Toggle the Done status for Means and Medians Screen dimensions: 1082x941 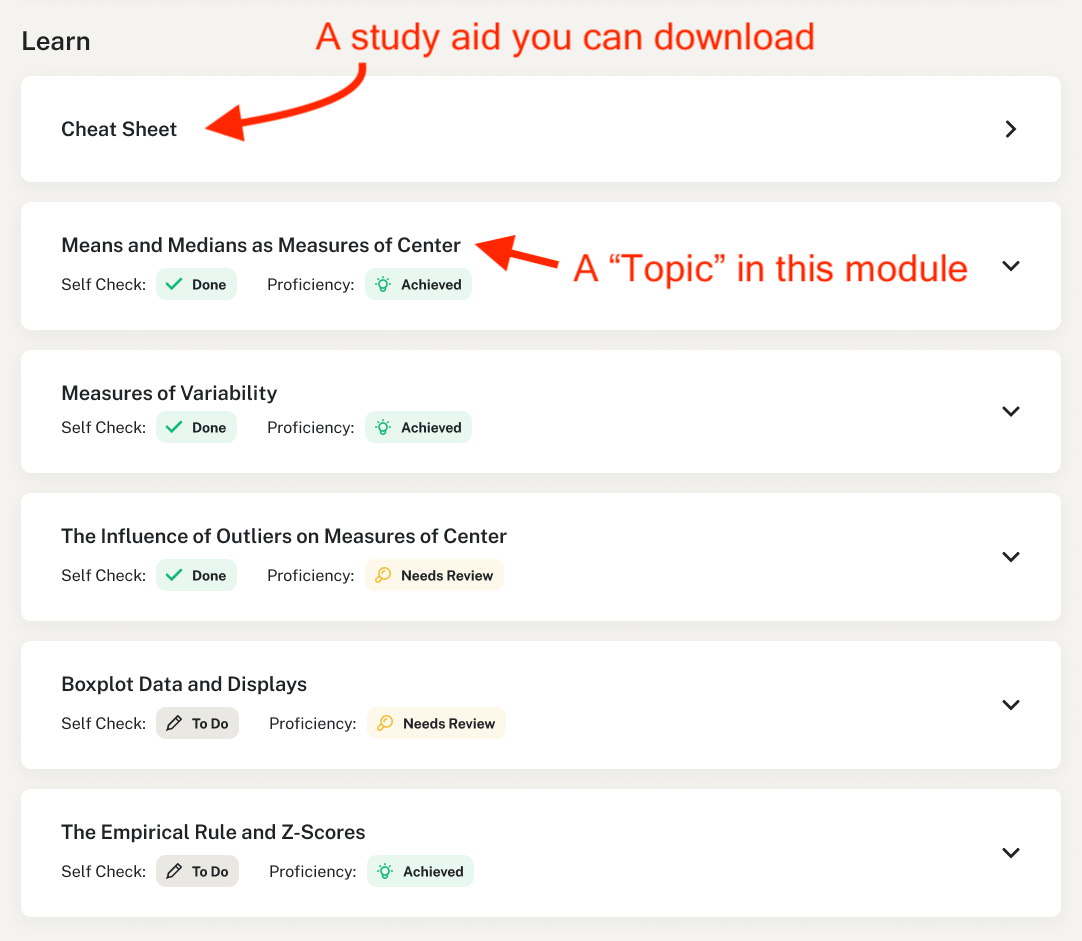[x=196, y=284]
